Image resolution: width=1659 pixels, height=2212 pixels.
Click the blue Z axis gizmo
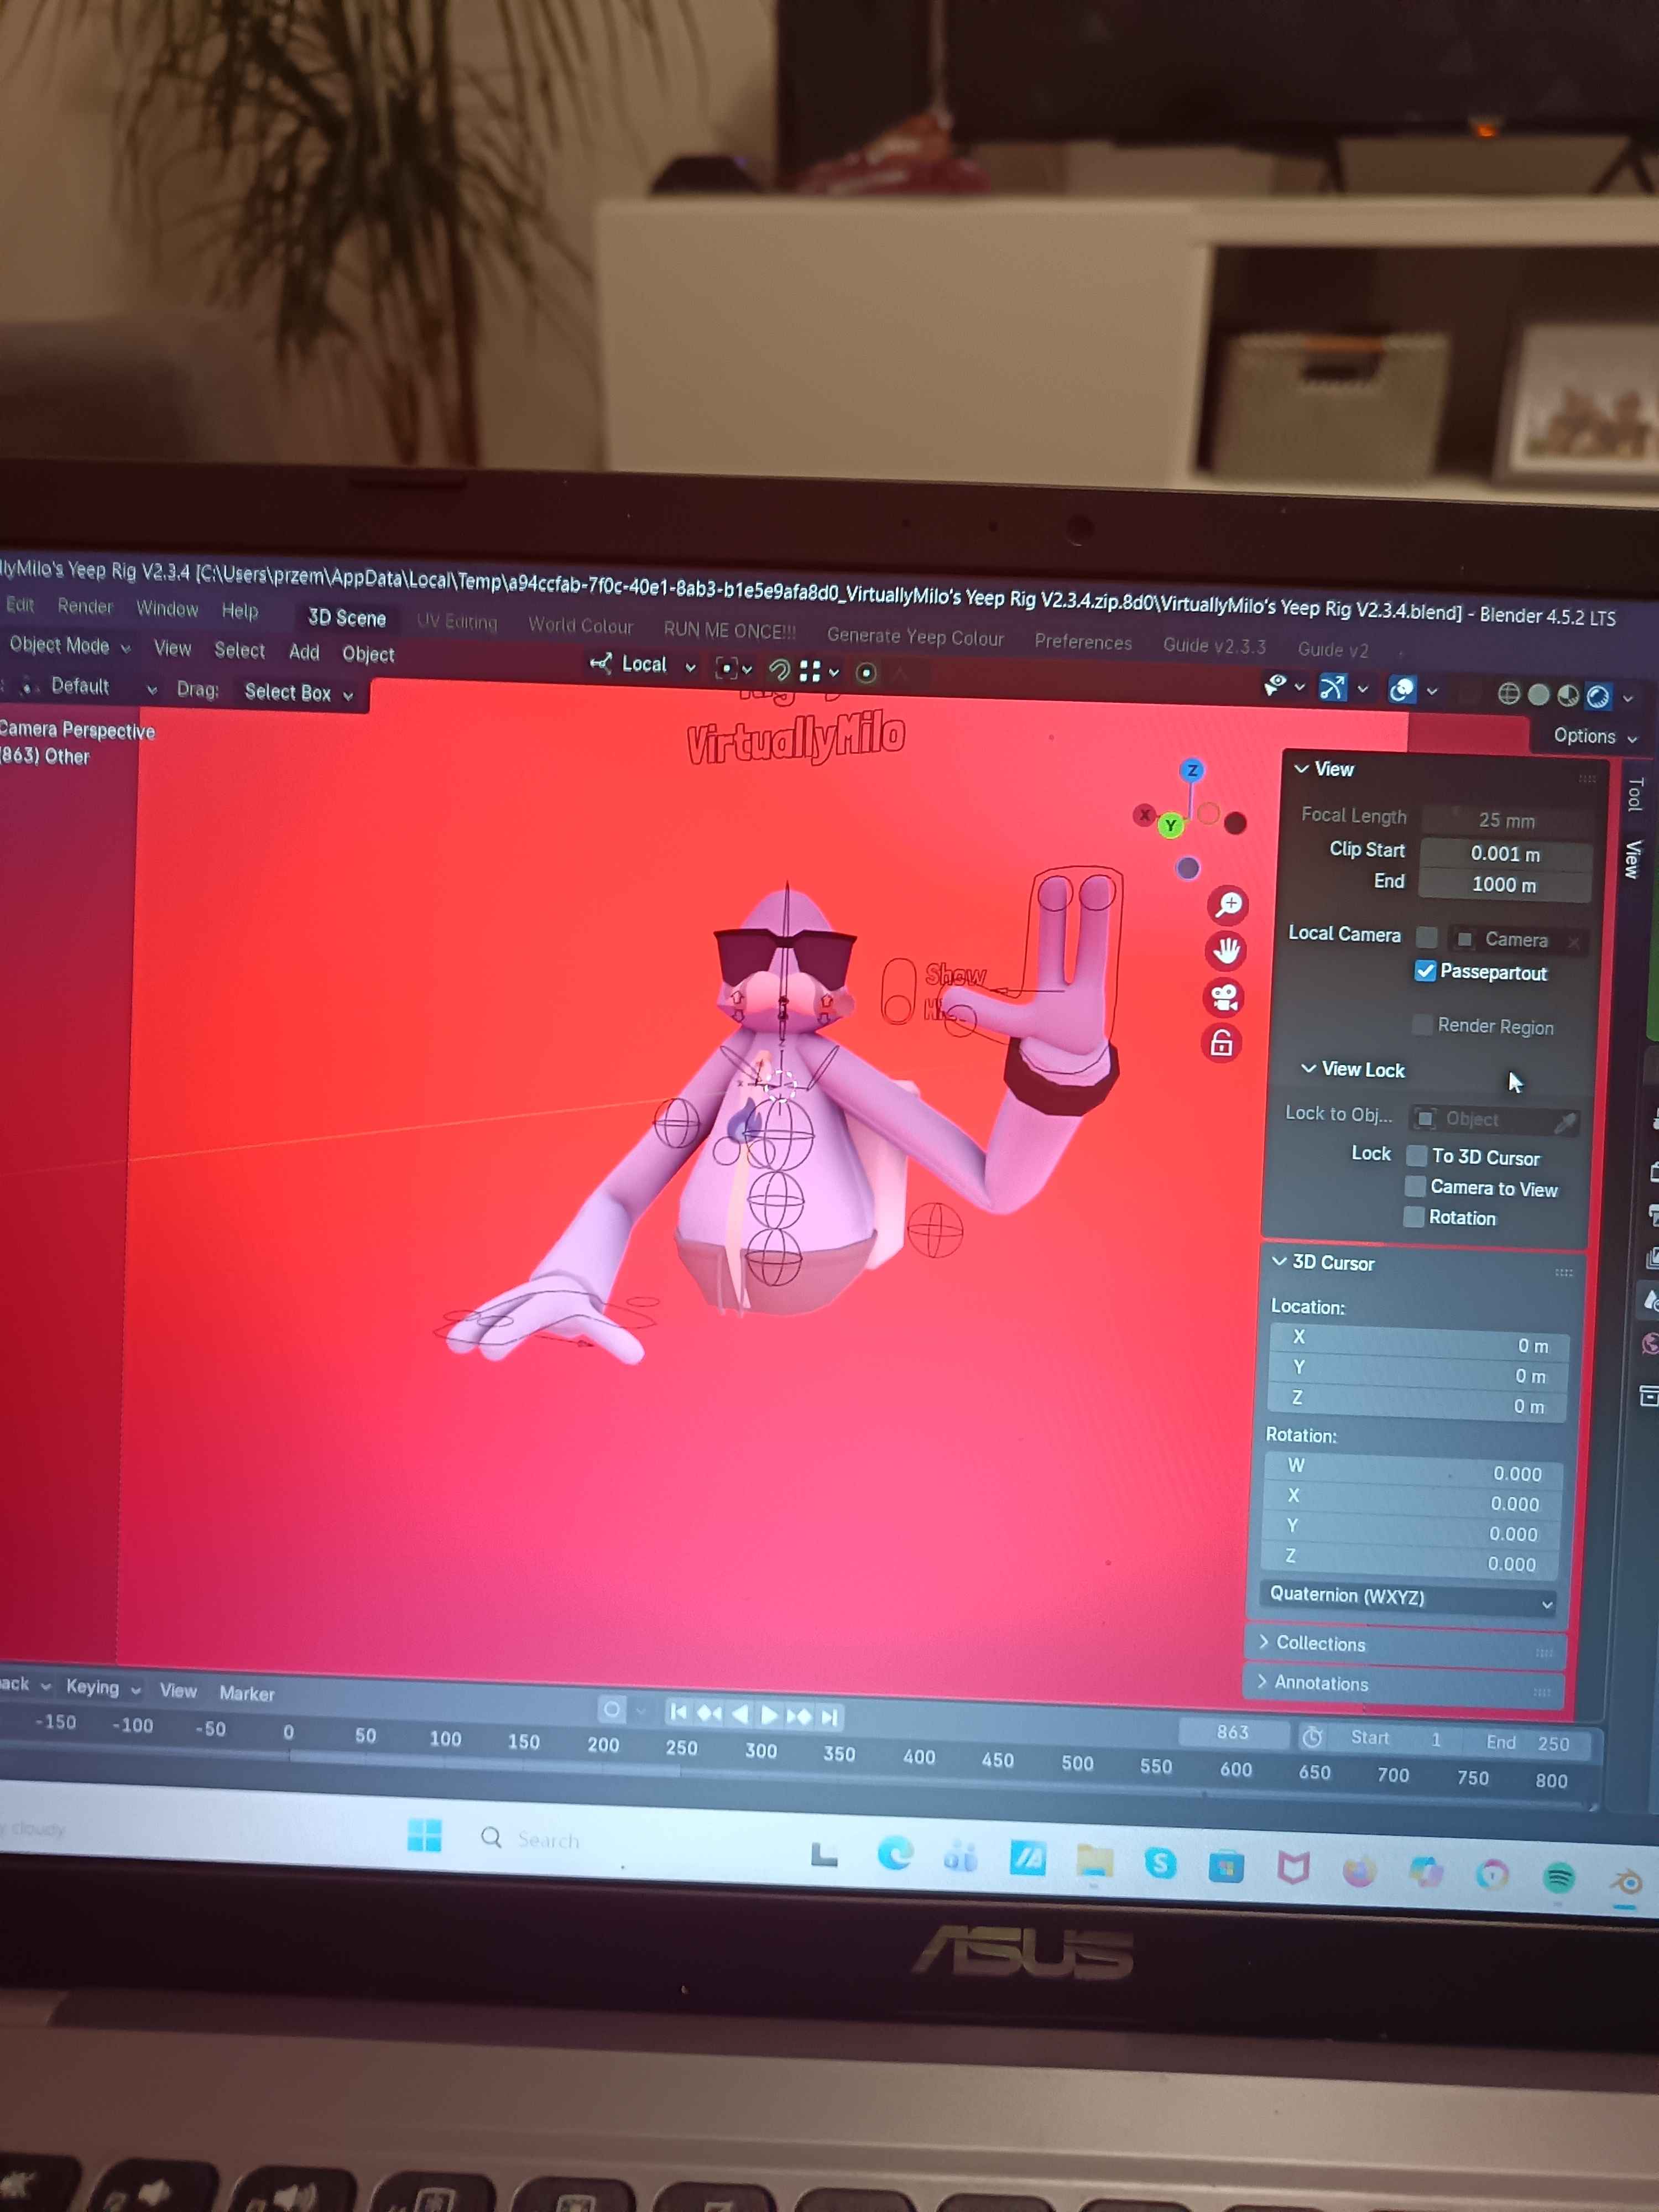(x=1192, y=770)
